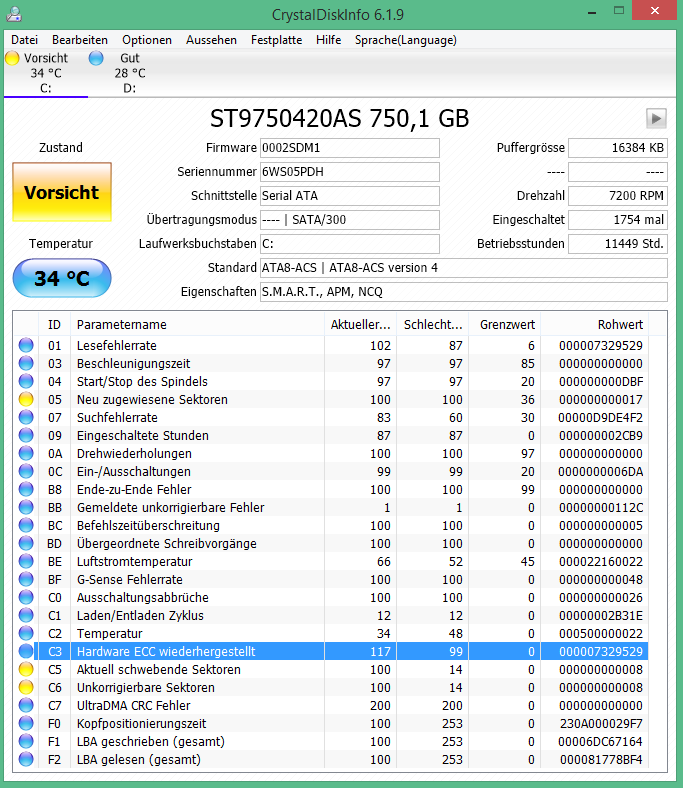Screen dimensions: 683x788
Task: Open the Sprache(Language) menu
Action: (406, 40)
